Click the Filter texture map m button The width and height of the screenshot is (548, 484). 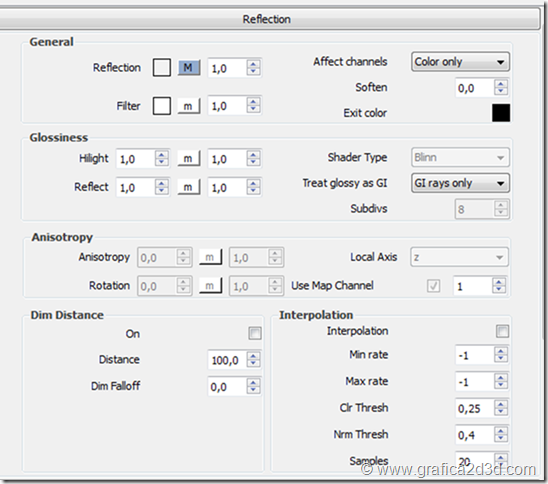[189, 106]
